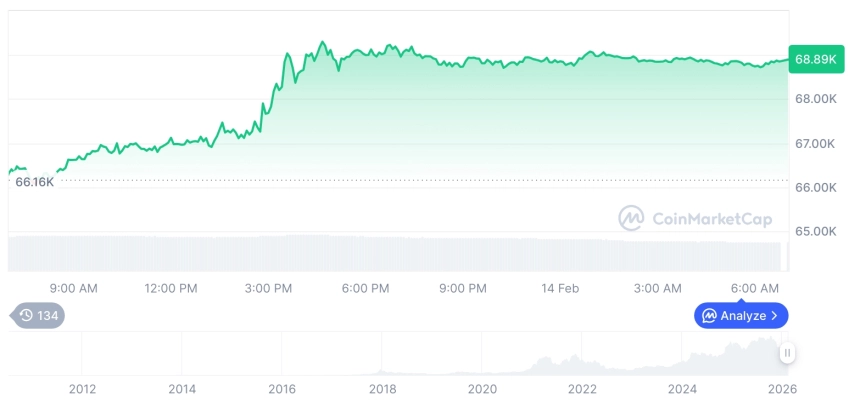Click the 2024 label on the year navigator

click(x=682, y=389)
